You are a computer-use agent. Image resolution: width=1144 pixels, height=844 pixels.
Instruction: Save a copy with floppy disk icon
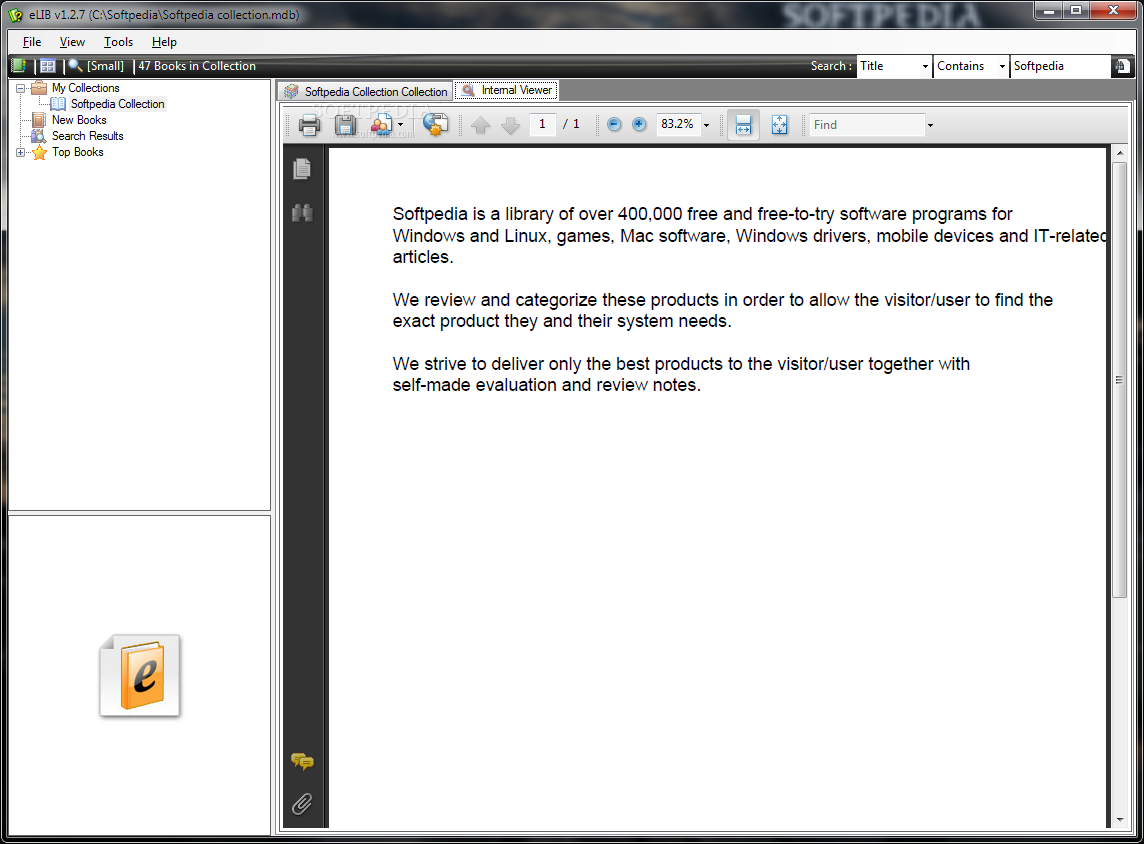coord(345,125)
